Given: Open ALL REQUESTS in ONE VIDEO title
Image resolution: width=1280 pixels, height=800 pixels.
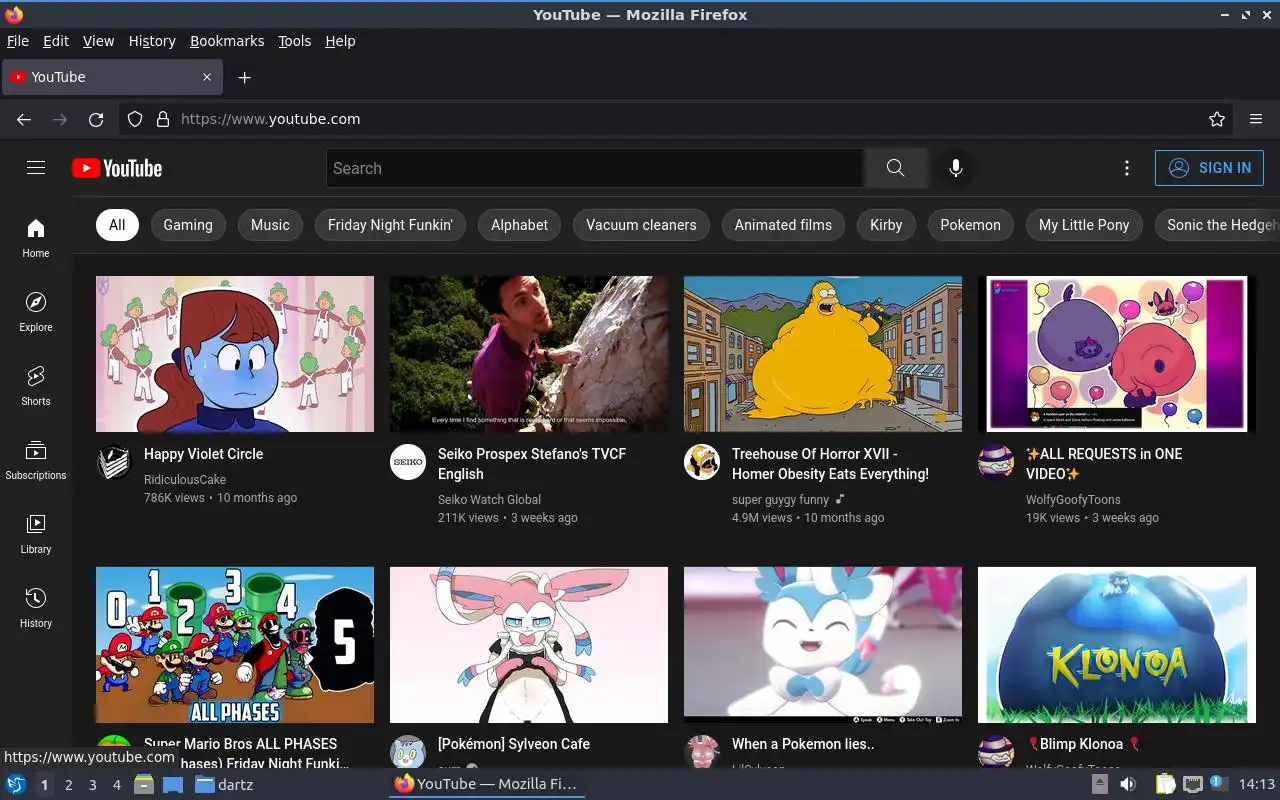Looking at the screenshot, I should click(1104, 464).
